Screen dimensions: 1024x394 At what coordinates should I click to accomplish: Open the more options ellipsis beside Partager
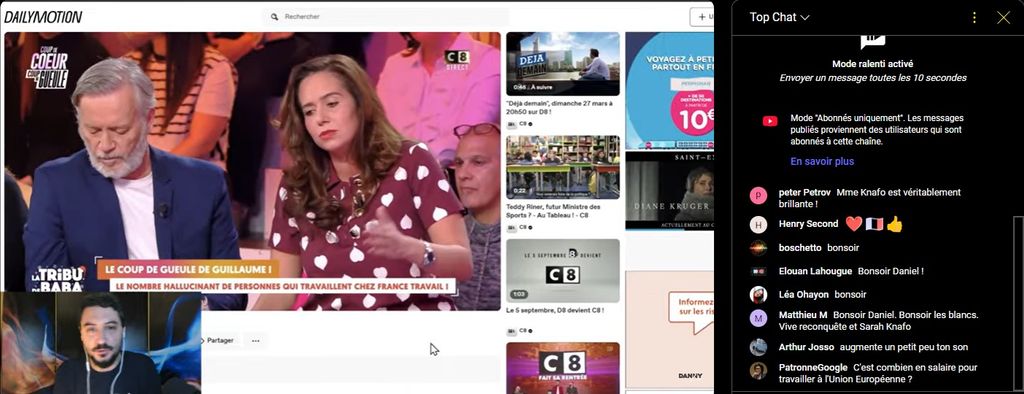[x=255, y=340]
